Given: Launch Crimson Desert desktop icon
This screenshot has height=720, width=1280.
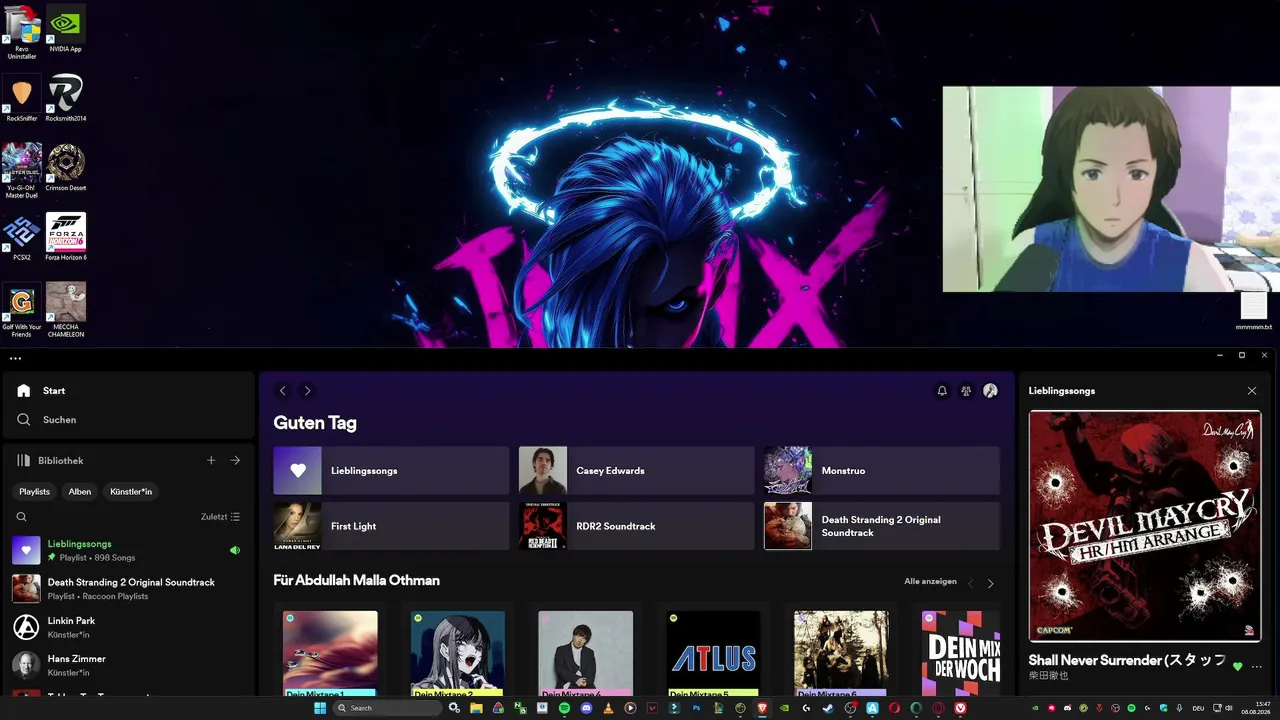Looking at the screenshot, I should click(66, 167).
